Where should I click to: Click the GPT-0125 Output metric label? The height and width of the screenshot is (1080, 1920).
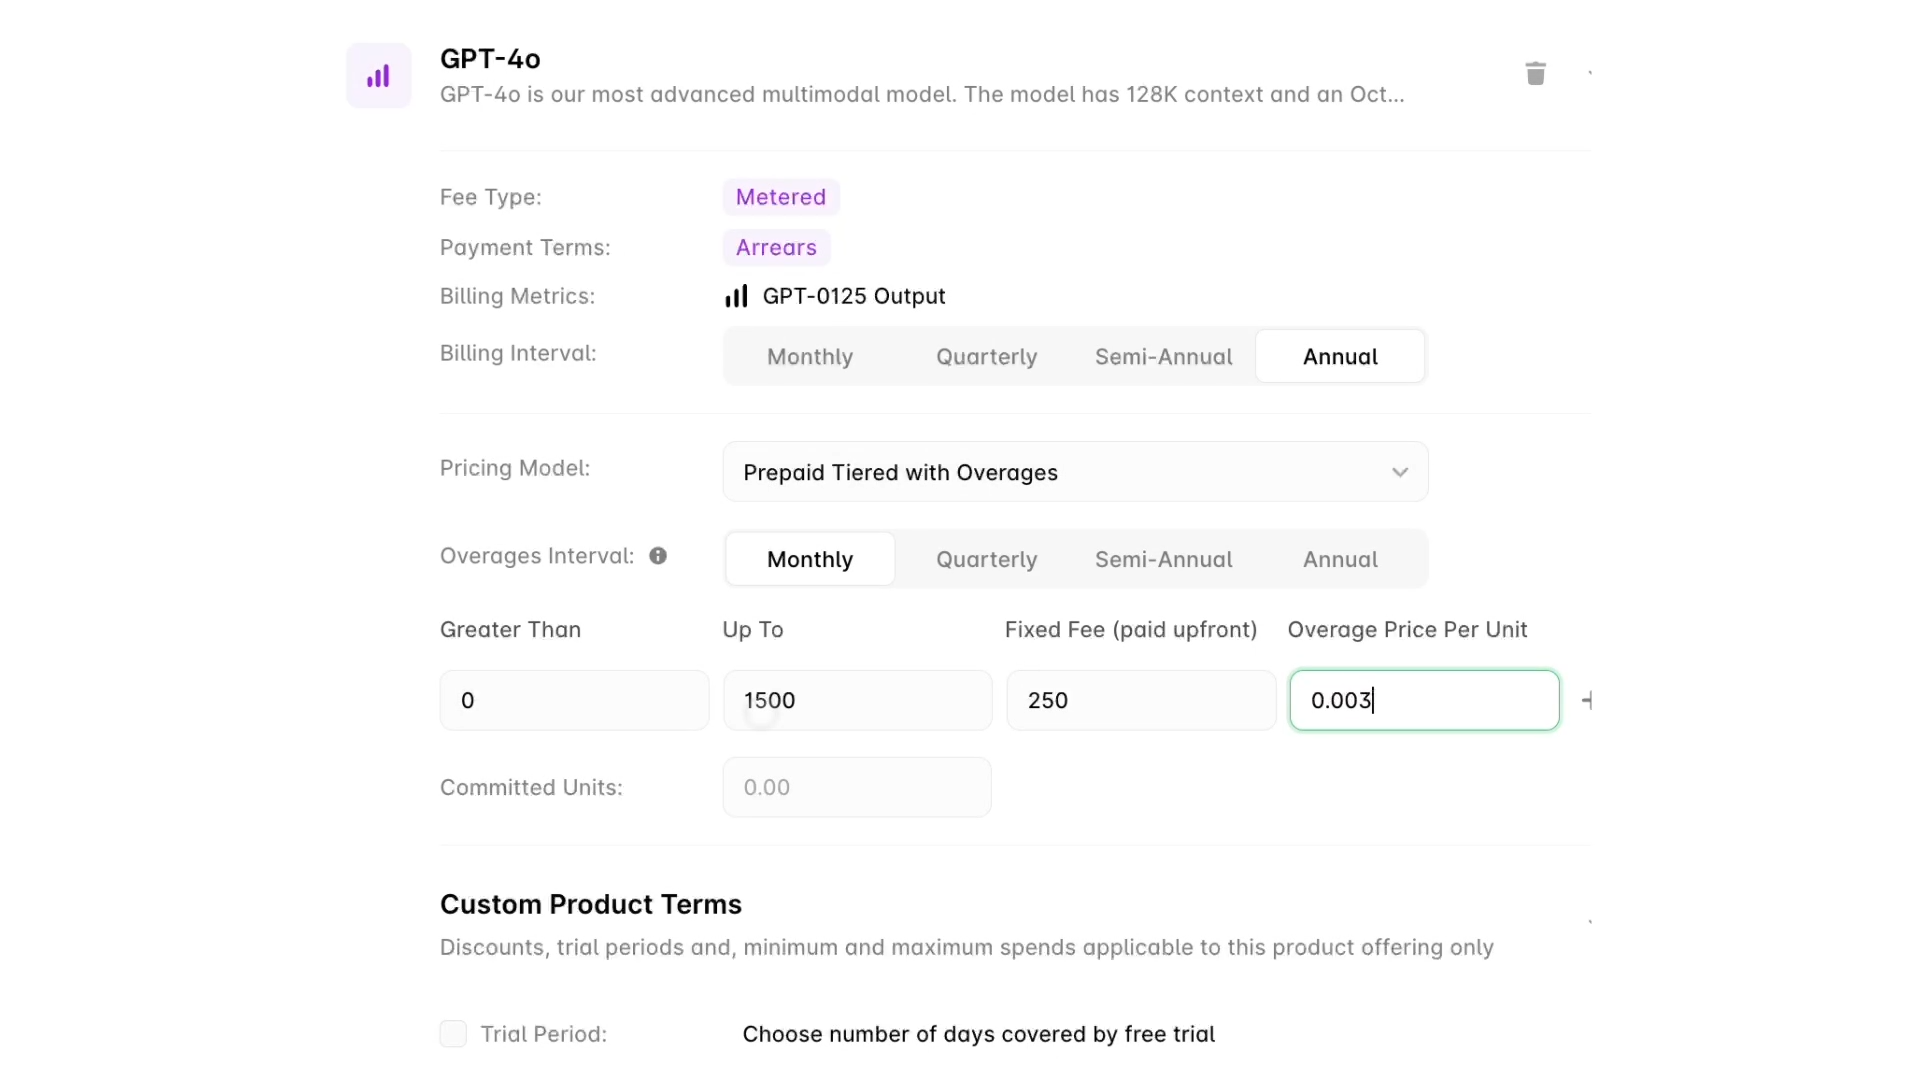click(854, 296)
